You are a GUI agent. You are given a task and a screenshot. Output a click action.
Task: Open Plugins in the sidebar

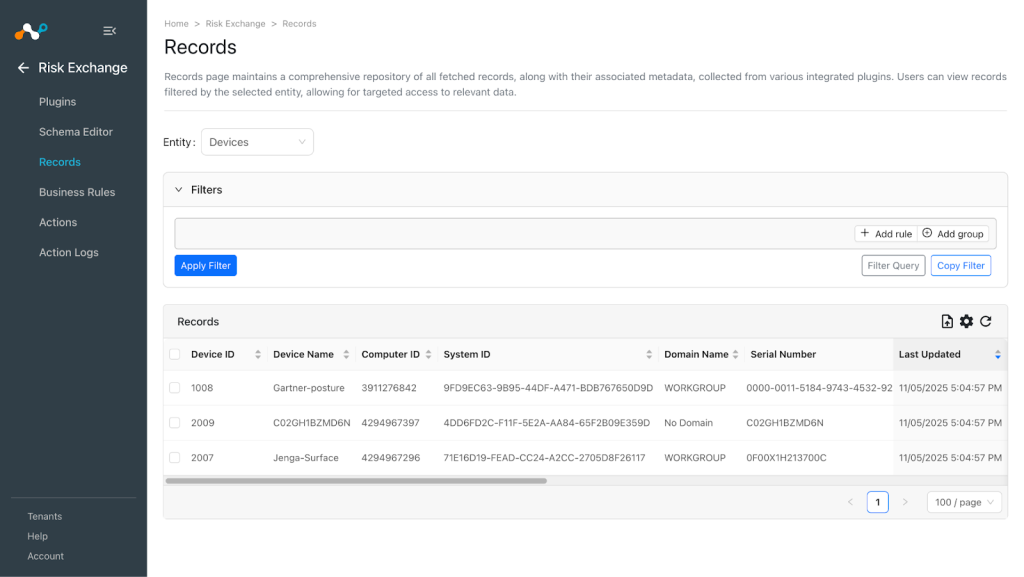click(57, 102)
